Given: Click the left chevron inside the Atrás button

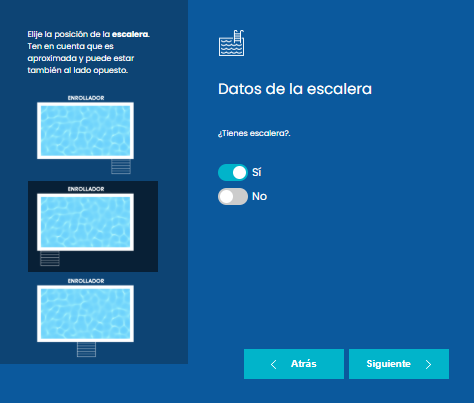Looking at the screenshot, I should (x=274, y=364).
